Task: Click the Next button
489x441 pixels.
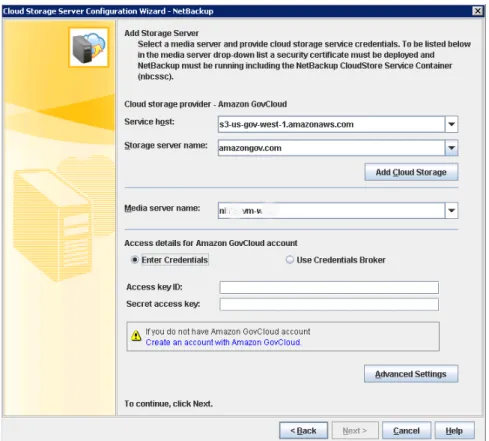Action: 355,430
